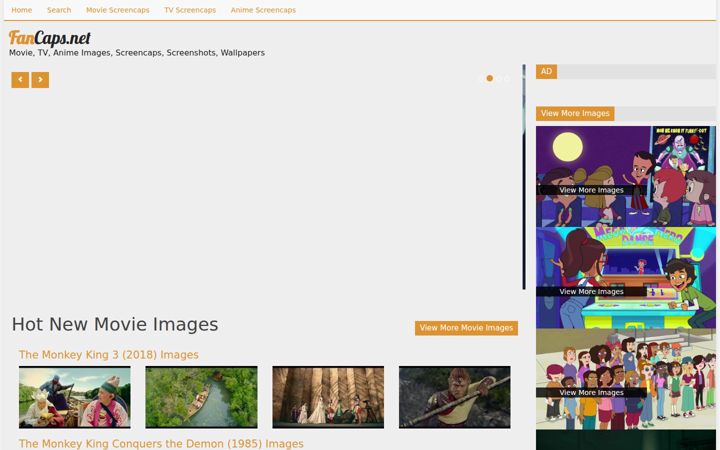The height and width of the screenshot is (450, 720).
Task: Open Monkey King 3 thumbnail with two monks
Action: click(75, 397)
